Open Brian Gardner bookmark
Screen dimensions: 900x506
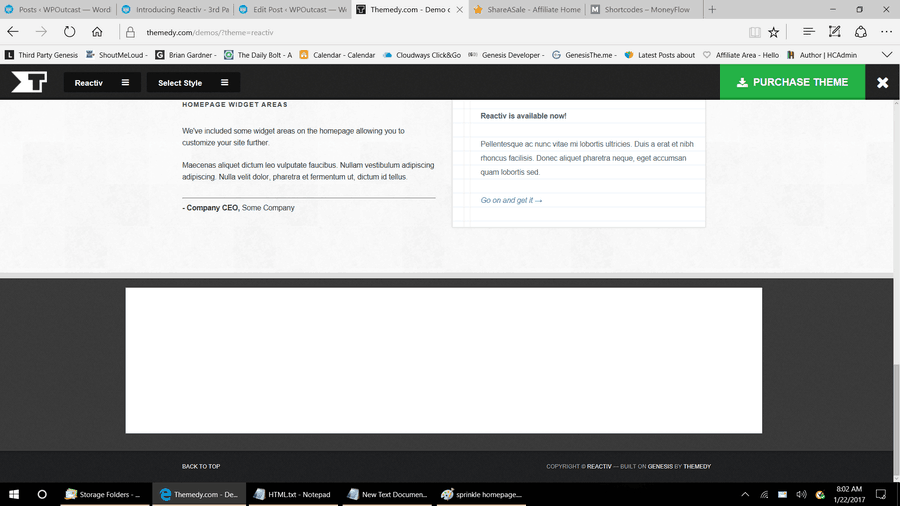tap(185, 55)
